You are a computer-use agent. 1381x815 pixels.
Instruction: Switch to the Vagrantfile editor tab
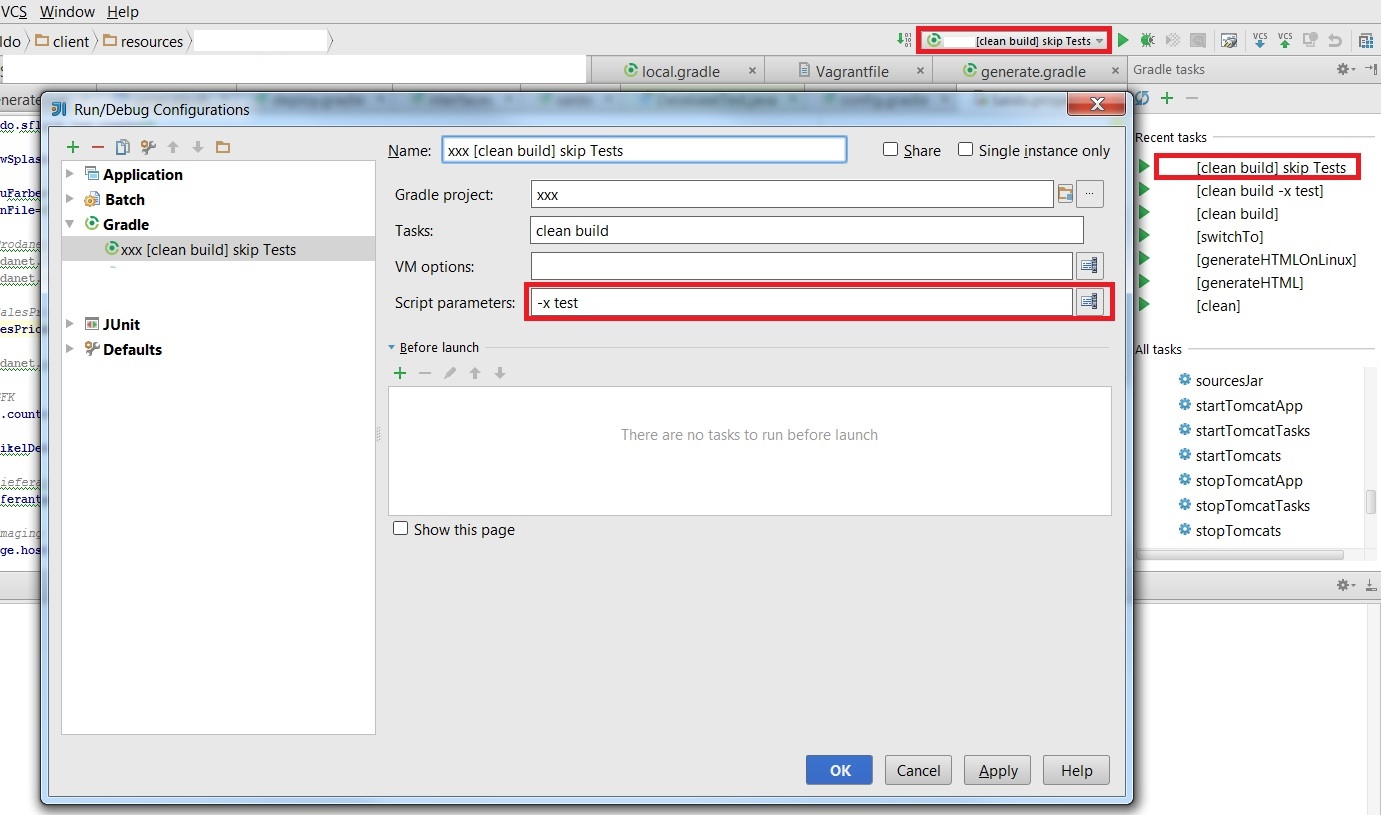coord(852,71)
